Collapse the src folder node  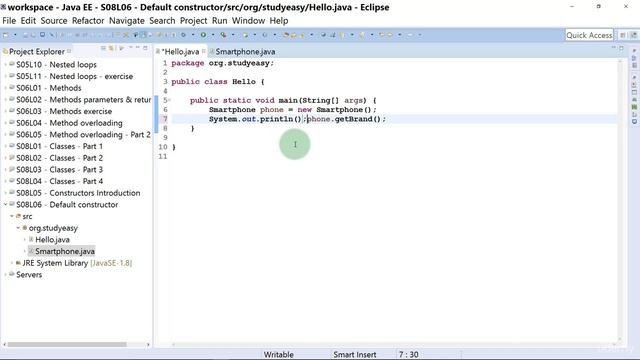[x=12, y=216]
